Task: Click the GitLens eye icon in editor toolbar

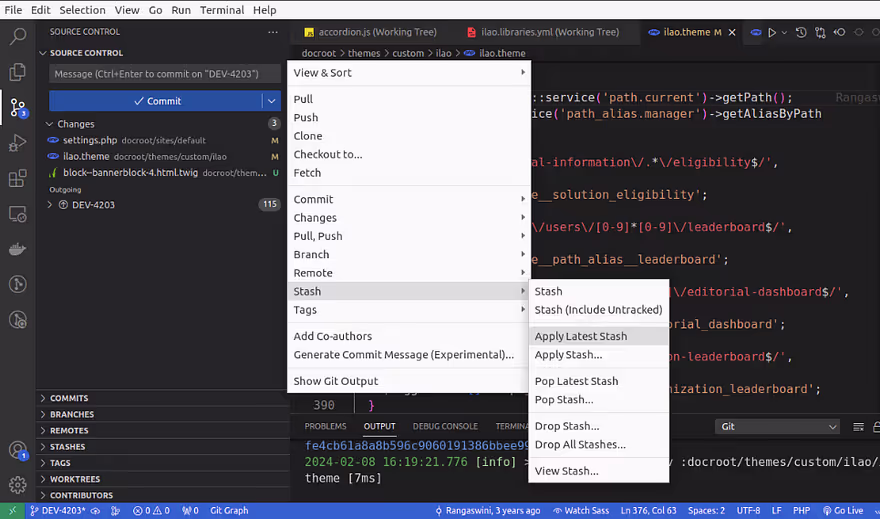Action: [x=756, y=33]
